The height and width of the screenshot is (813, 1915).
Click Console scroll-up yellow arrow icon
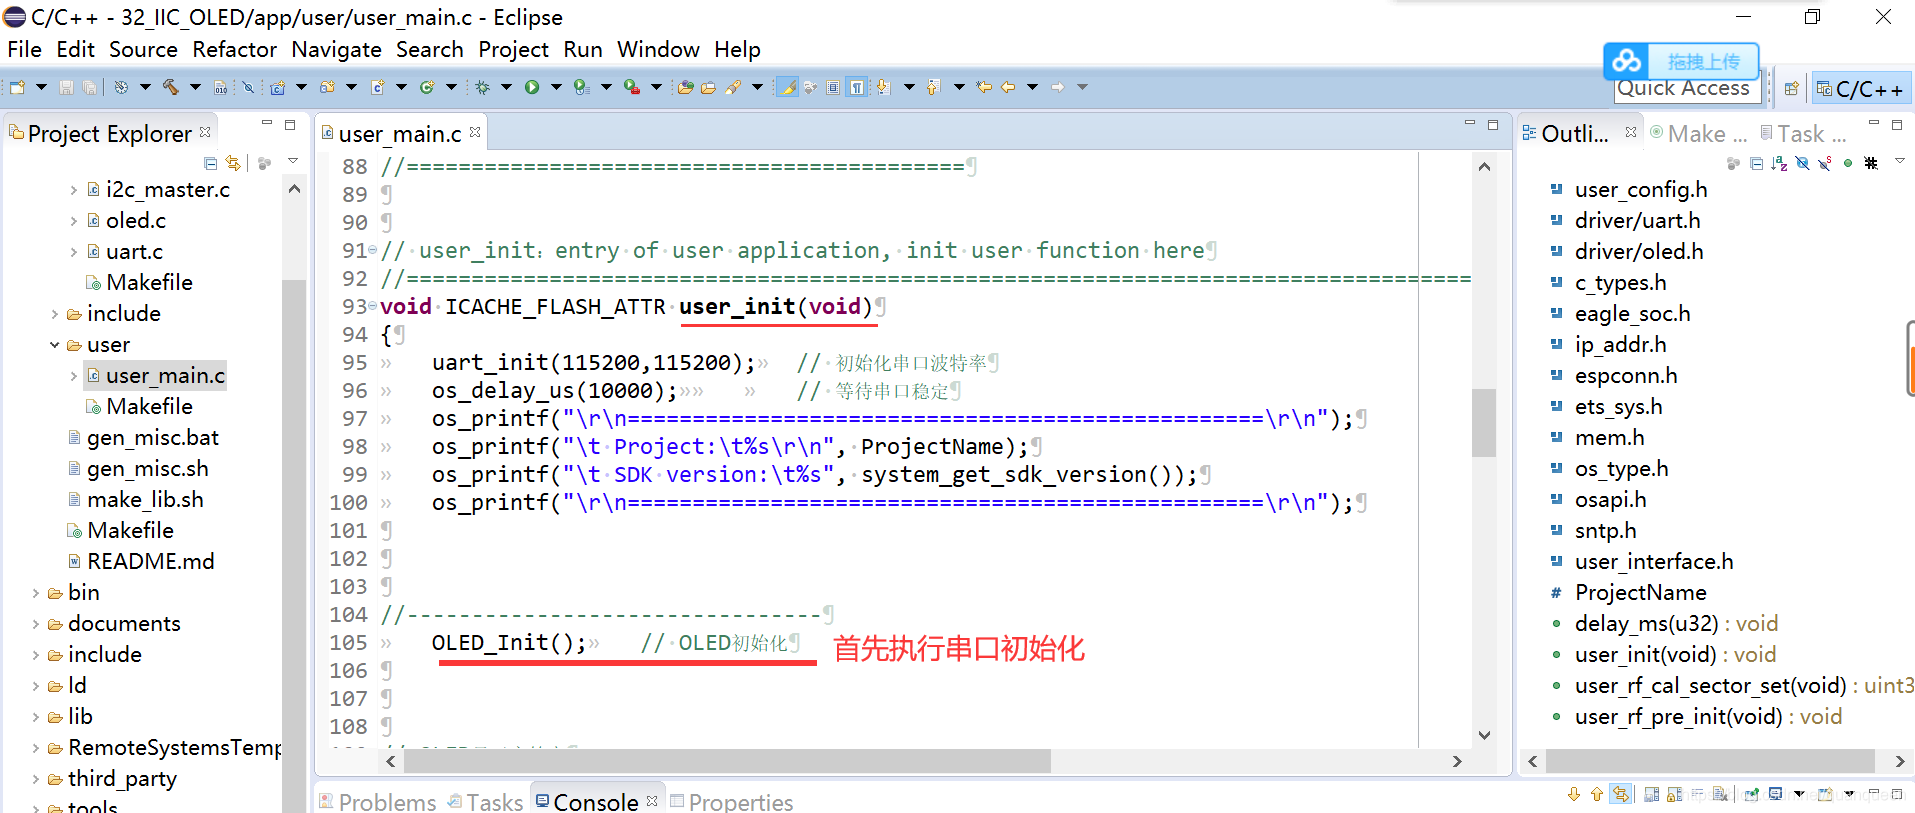pos(1597,794)
